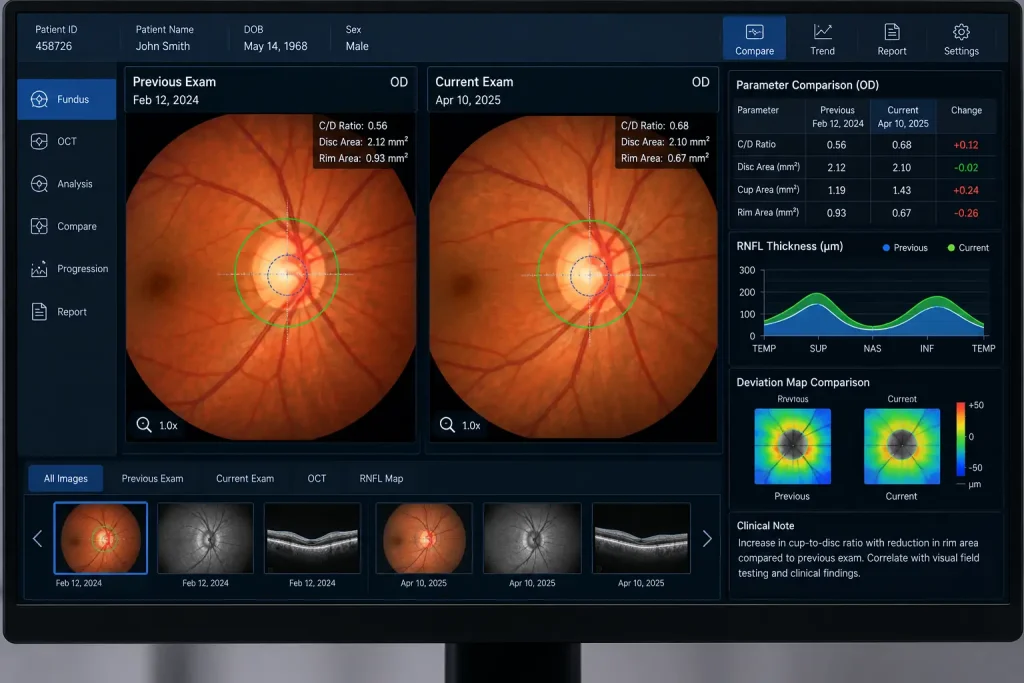Open the Trend graph icon
This screenshot has width=1024, height=683.
click(822, 31)
